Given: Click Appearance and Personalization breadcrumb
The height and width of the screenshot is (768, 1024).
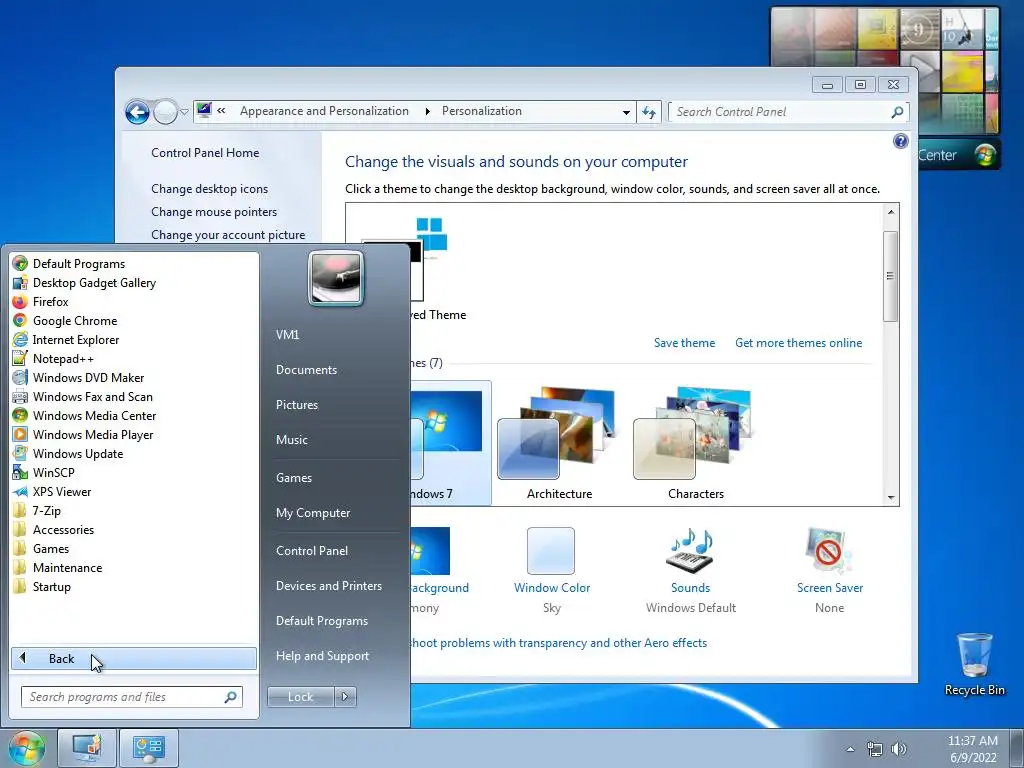Looking at the screenshot, I should click(324, 111).
